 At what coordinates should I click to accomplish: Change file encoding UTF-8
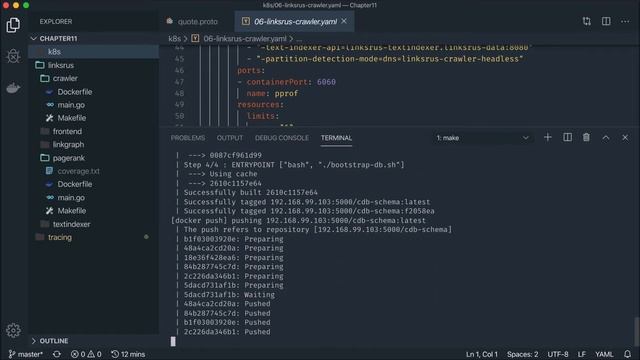coord(558,354)
